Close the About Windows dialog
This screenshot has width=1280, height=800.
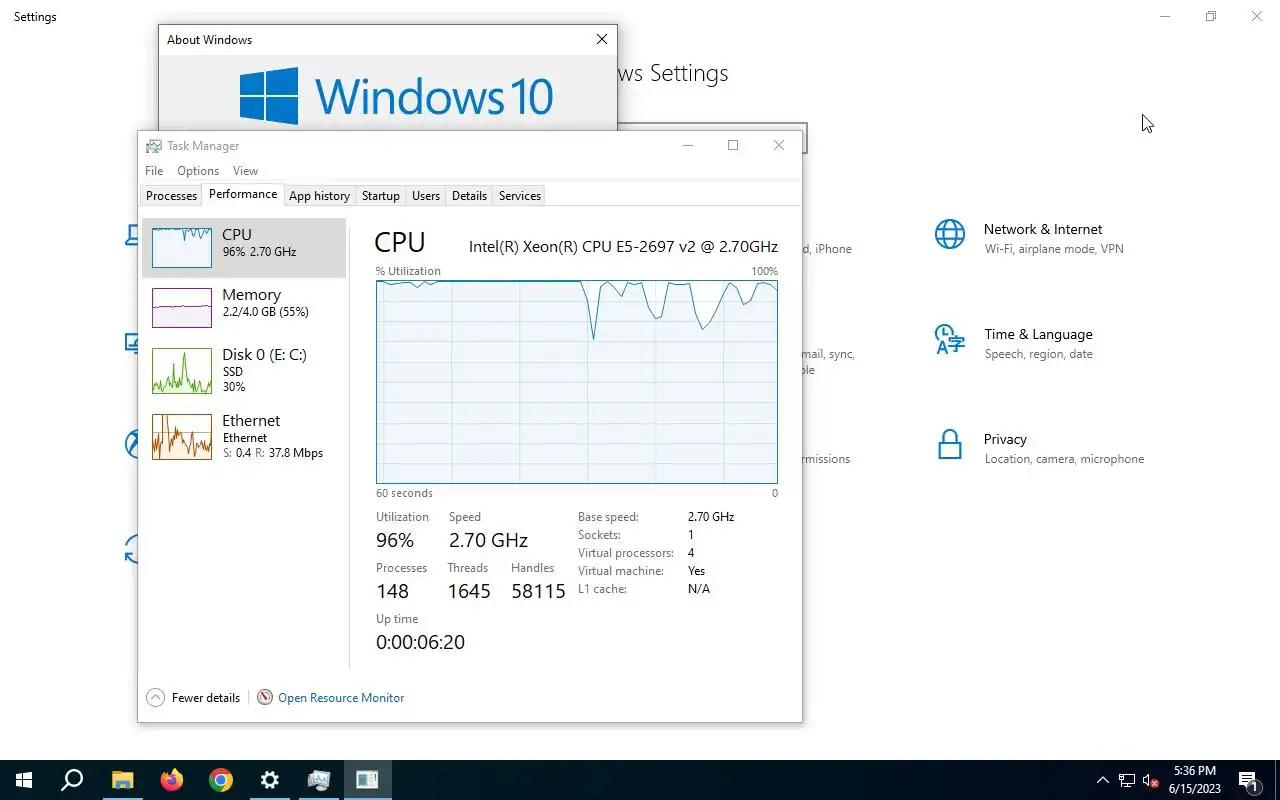click(x=601, y=40)
